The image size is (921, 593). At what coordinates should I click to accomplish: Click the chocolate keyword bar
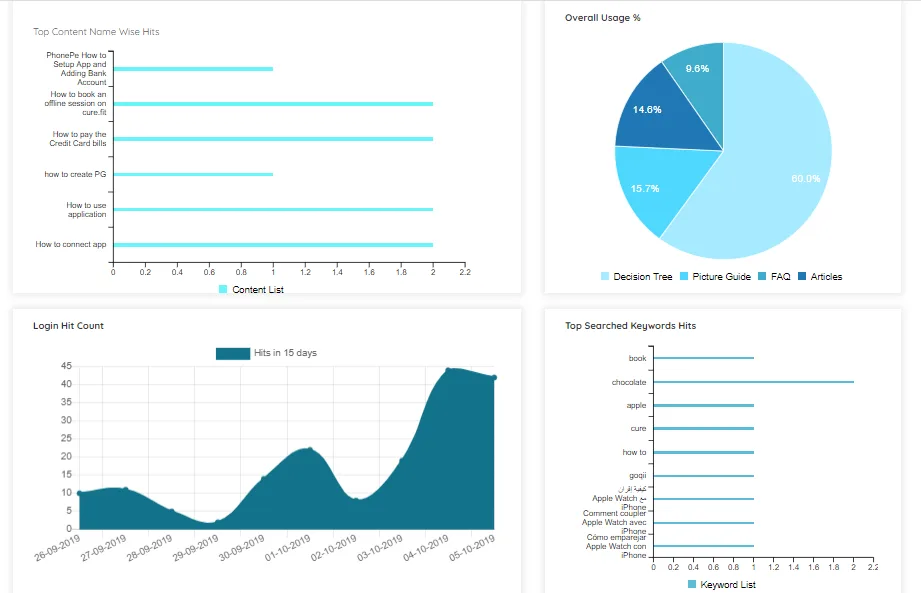(x=754, y=382)
